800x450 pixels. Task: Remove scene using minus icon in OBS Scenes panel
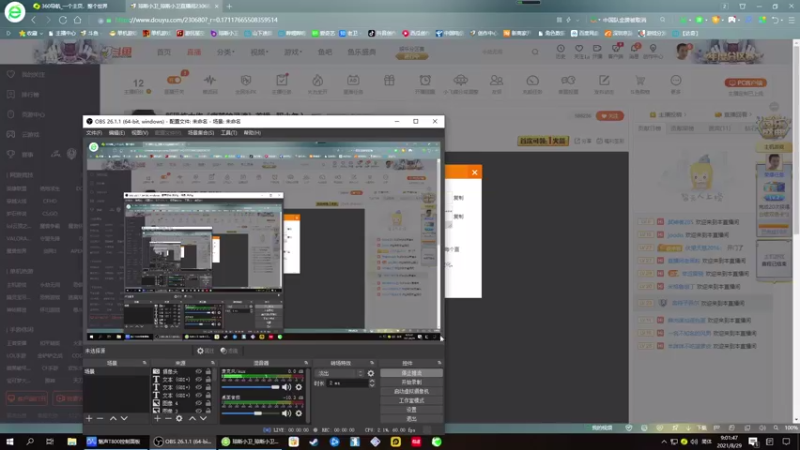[x=100, y=418]
